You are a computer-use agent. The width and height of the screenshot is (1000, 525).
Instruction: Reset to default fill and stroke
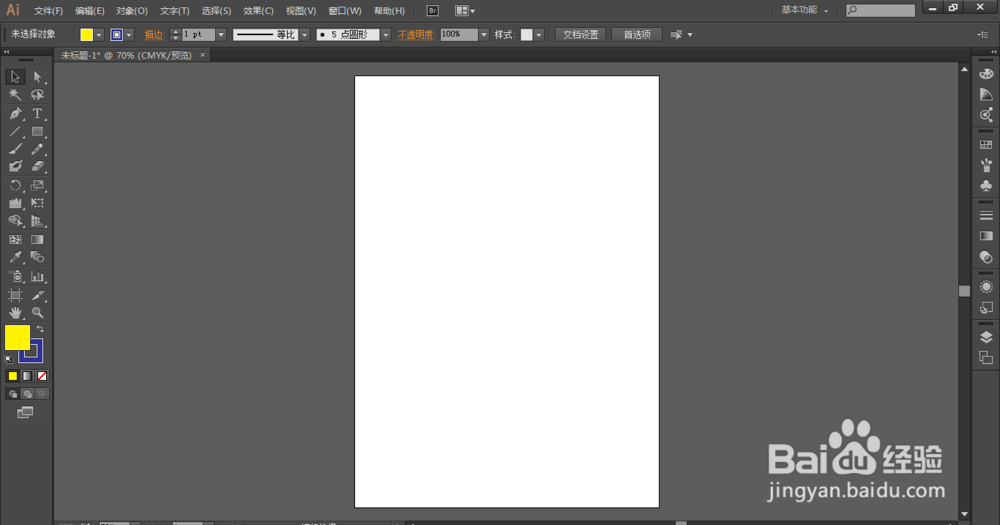9,359
